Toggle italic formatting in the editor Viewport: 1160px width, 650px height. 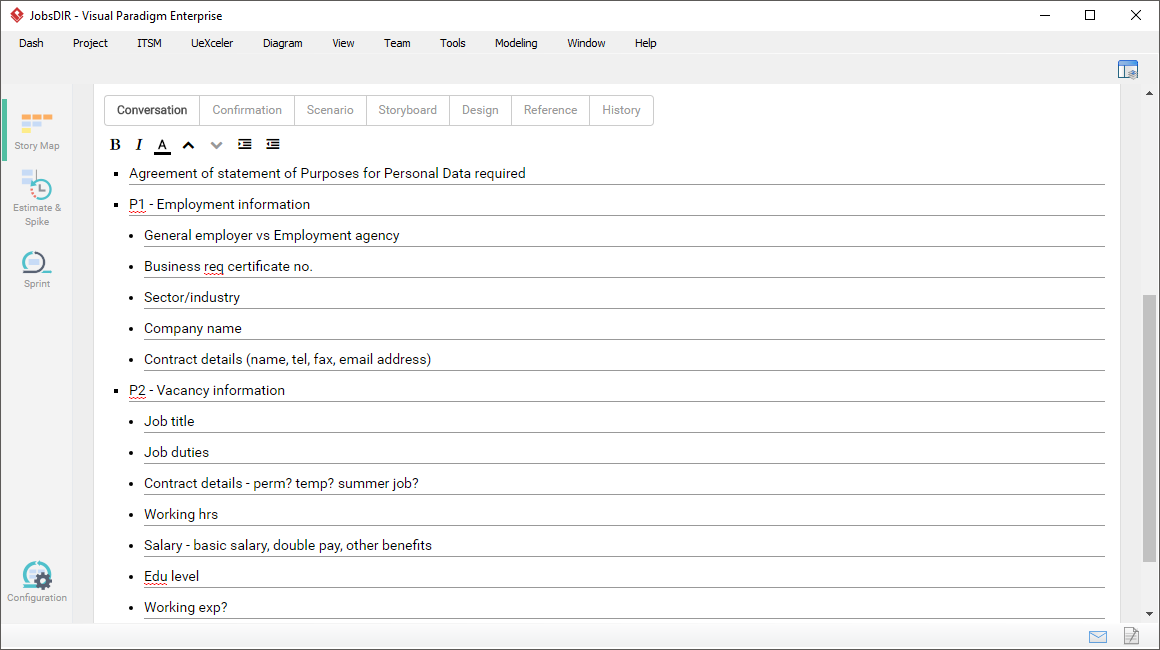click(x=139, y=145)
